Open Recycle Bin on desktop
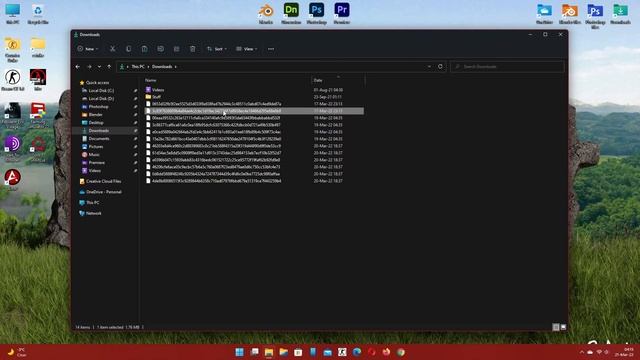The width and height of the screenshot is (640, 360). [x=38, y=13]
